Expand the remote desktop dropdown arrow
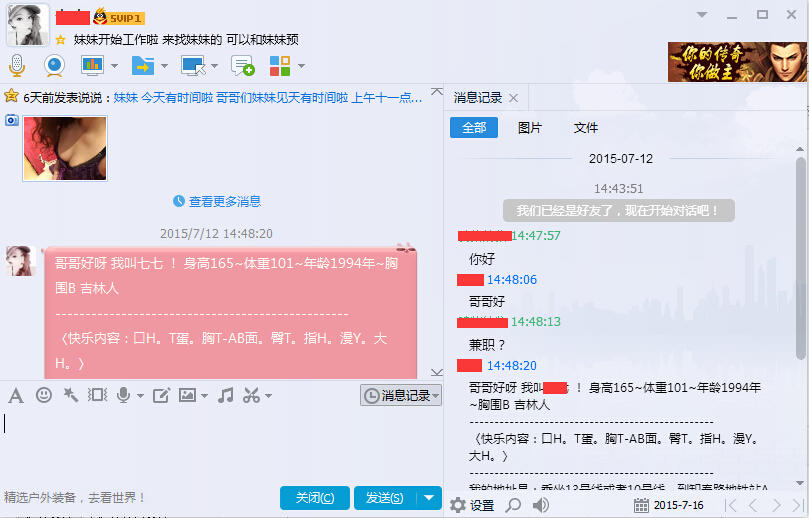Image resolution: width=809 pixels, height=518 pixels. point(214,66)
